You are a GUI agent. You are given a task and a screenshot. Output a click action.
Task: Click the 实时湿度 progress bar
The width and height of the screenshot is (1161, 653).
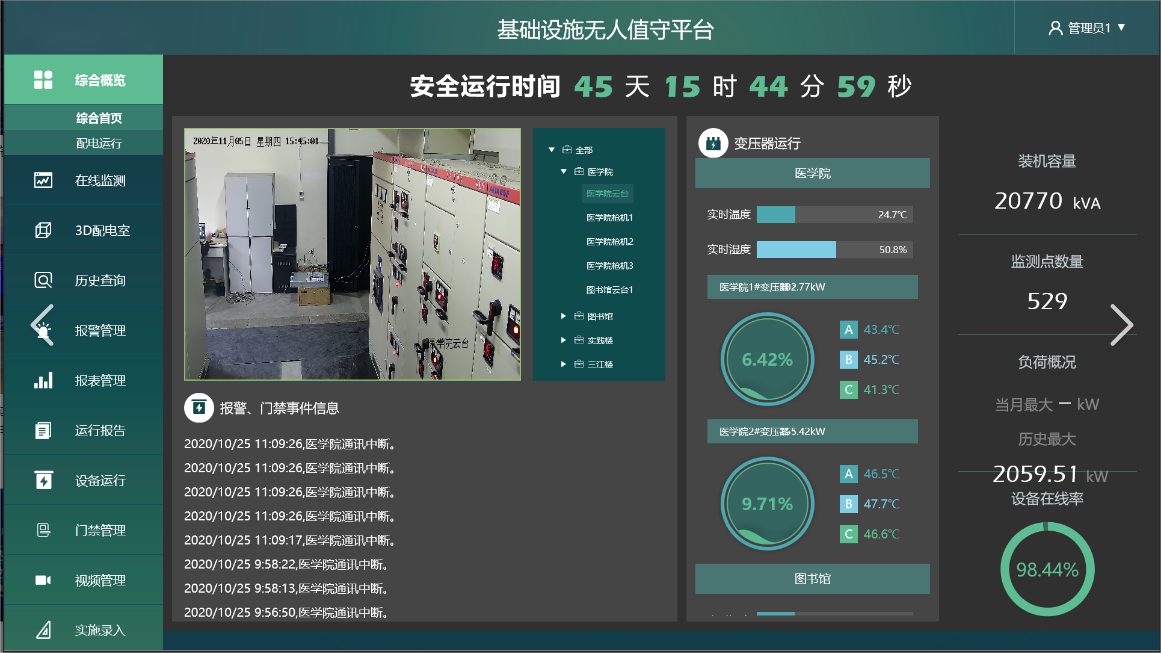pyautogui.click(x=834, y=250)
